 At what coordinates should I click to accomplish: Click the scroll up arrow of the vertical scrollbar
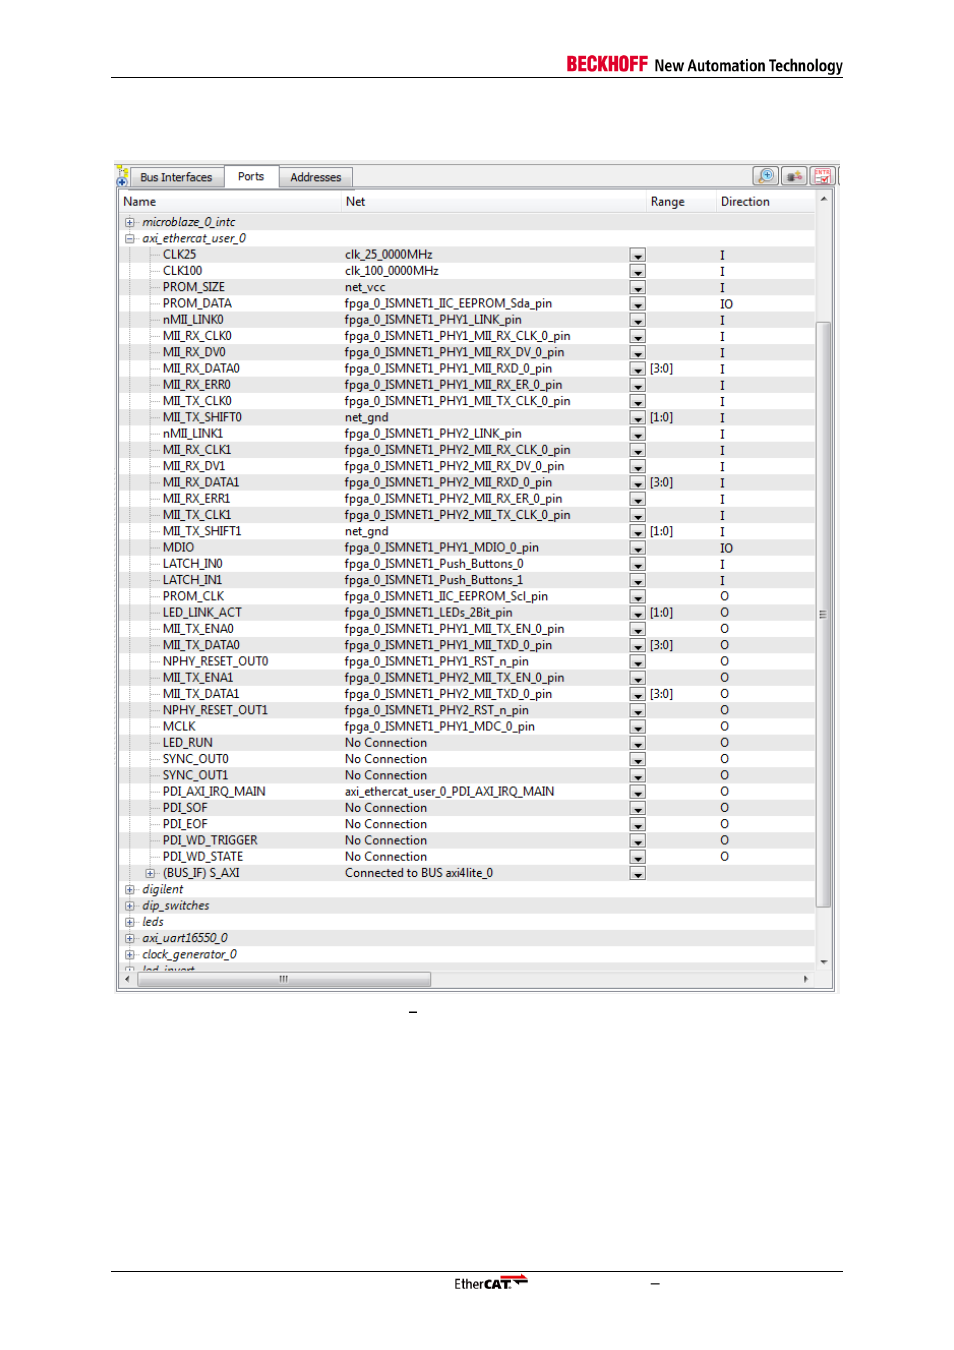pyautogui.click(x=824, y=199)
